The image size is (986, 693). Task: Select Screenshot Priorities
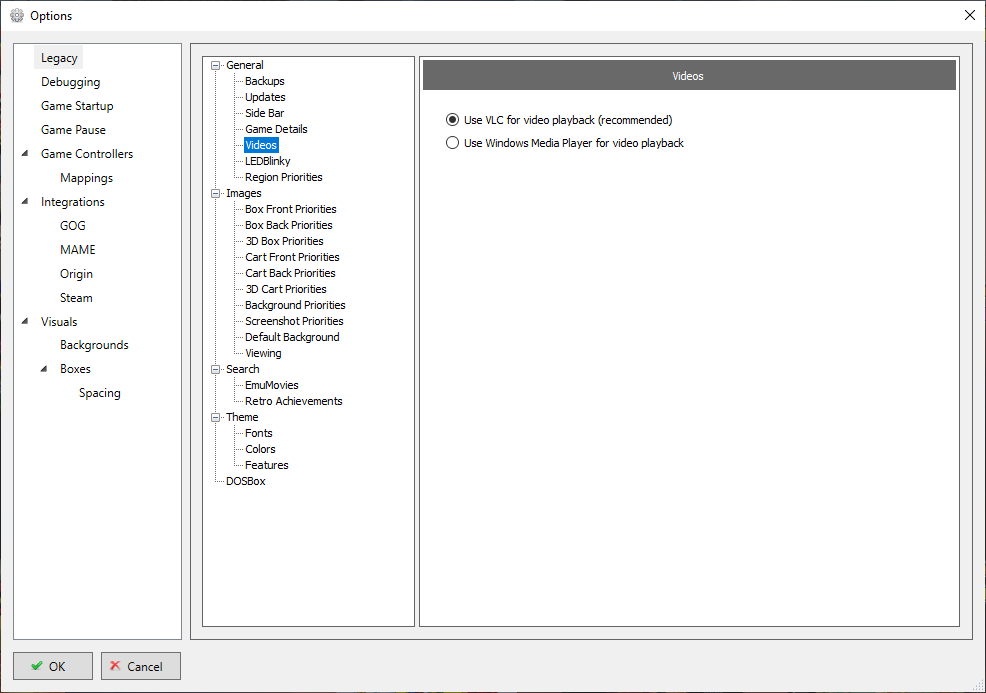pos(294,321)
